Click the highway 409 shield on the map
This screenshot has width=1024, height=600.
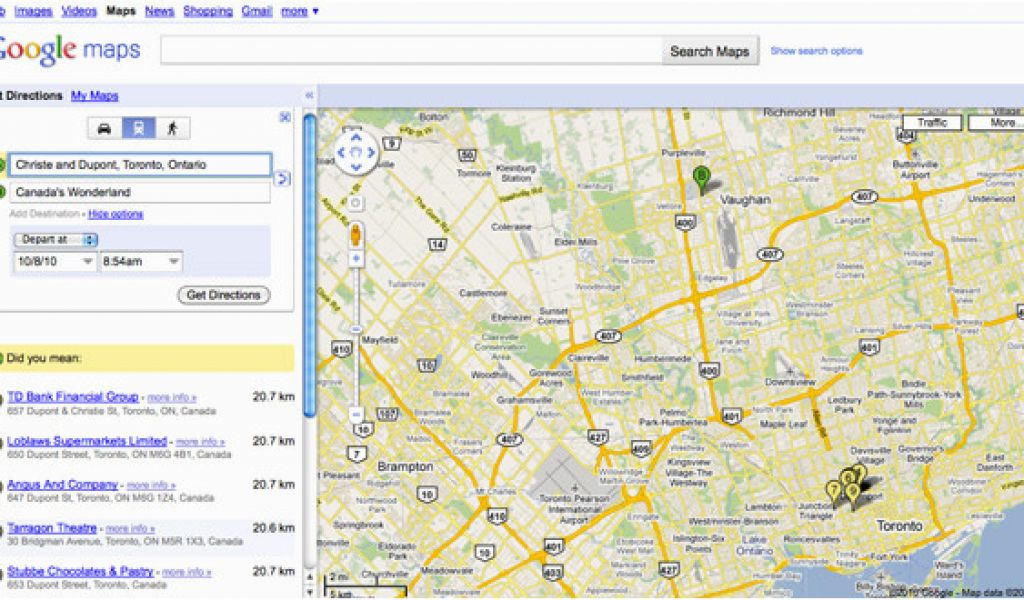[641, 449]
